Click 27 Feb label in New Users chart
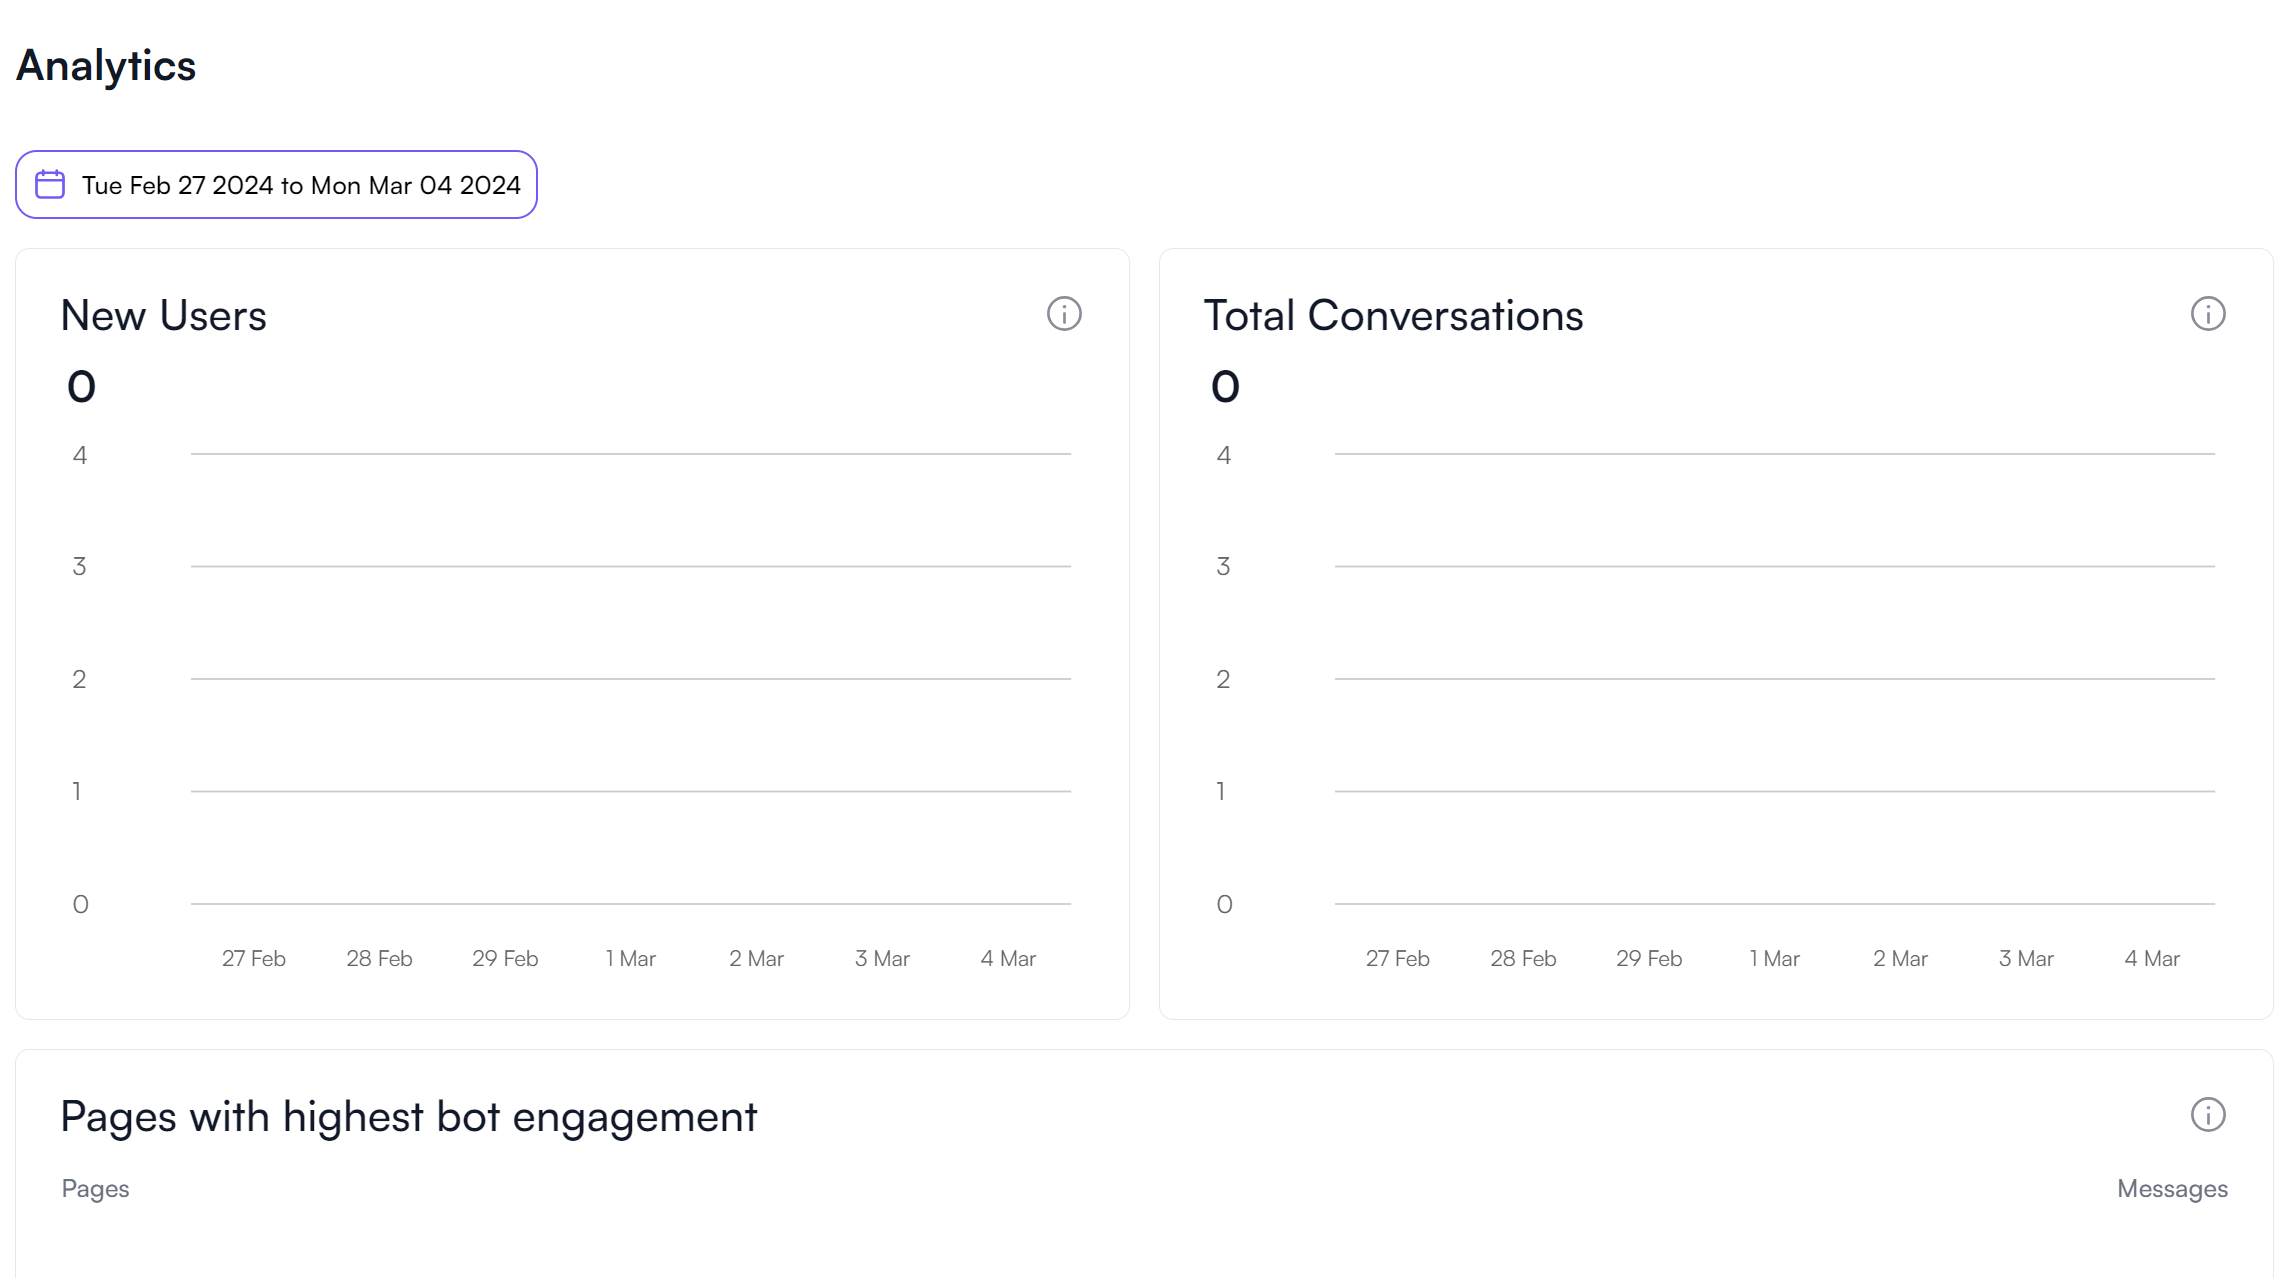 coord(253,958)
